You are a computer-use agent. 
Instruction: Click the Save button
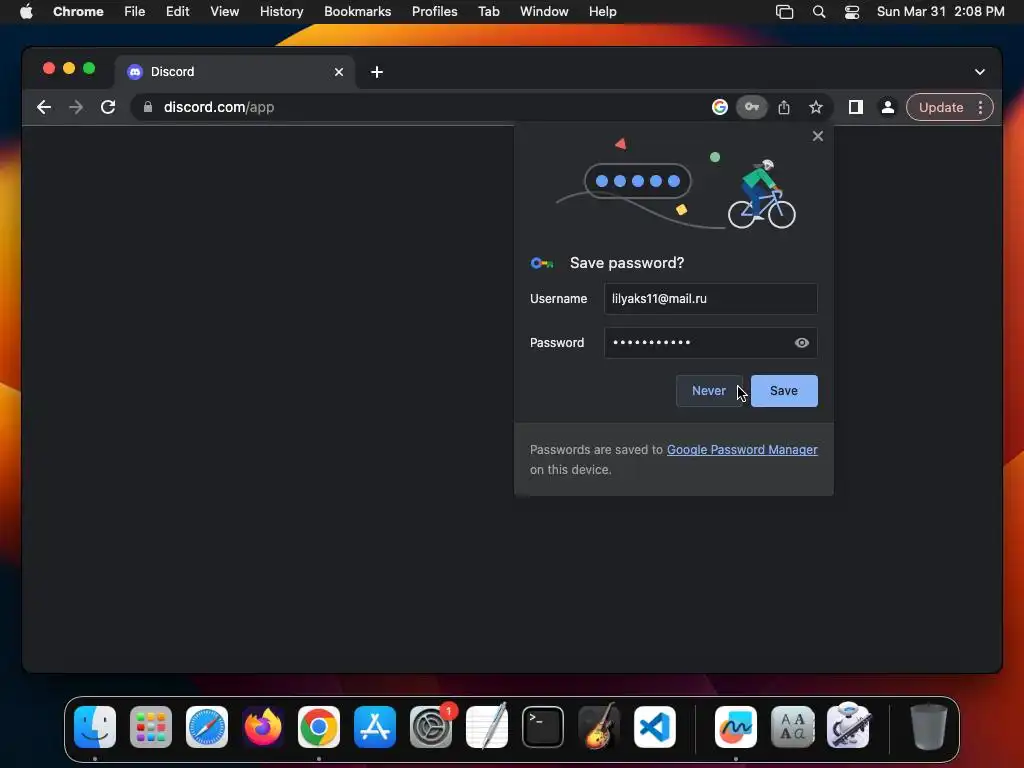tap(784, 391)
